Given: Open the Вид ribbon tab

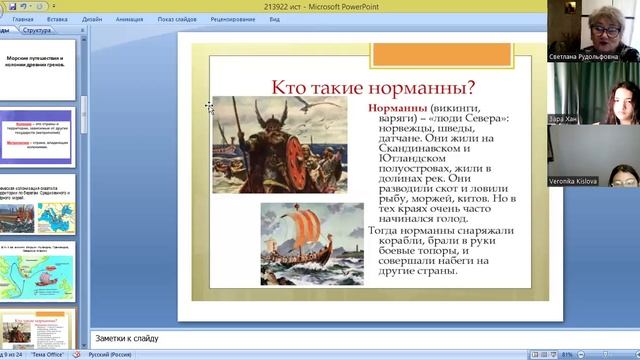Looking at the screenshot, I should point(275,19).
